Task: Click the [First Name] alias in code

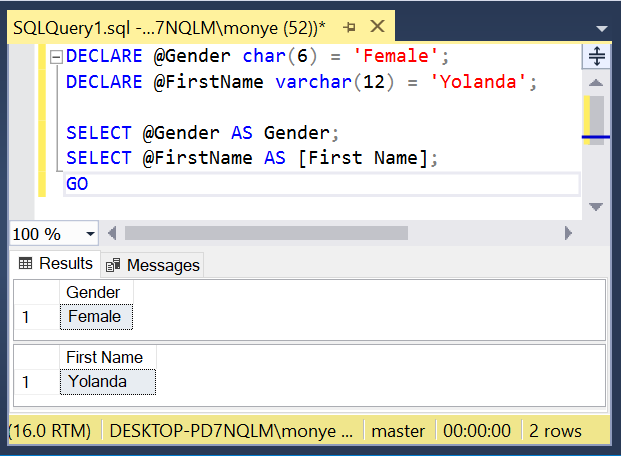Action: (x=363, y=158)
